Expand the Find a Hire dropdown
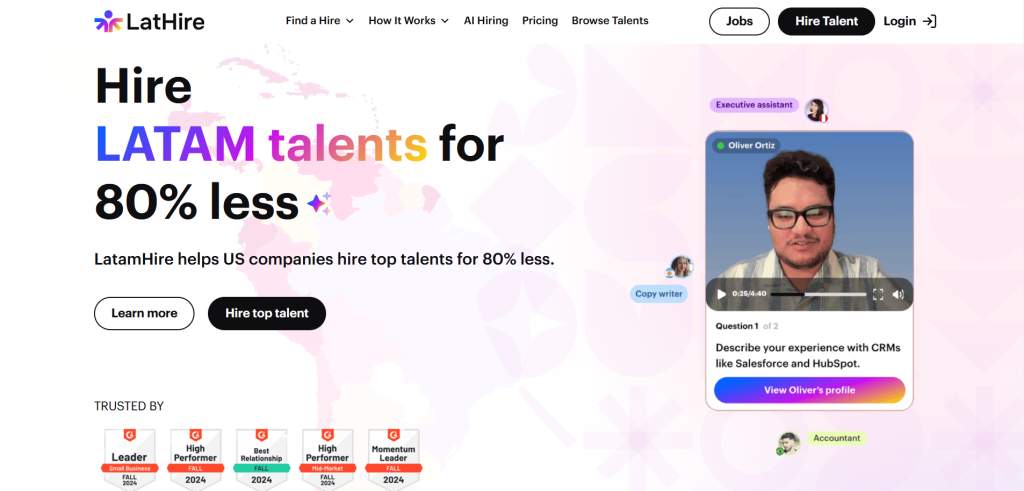 click(319, 21)
